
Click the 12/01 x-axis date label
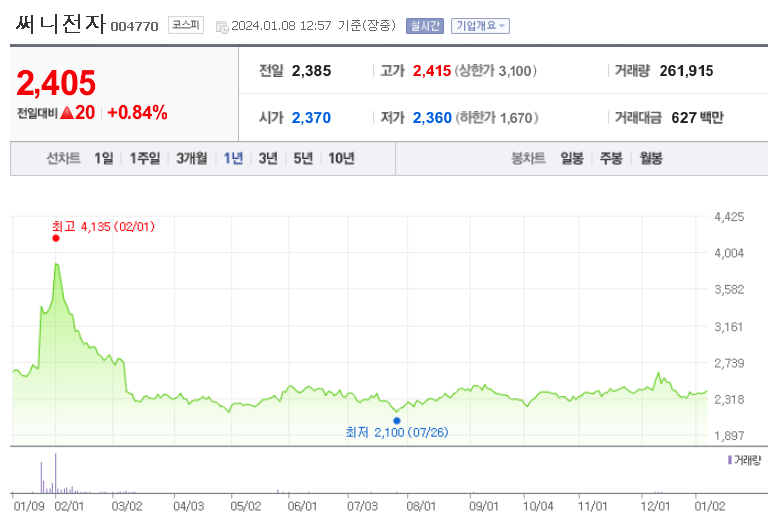pyautogui.click(x=655, y=506)
